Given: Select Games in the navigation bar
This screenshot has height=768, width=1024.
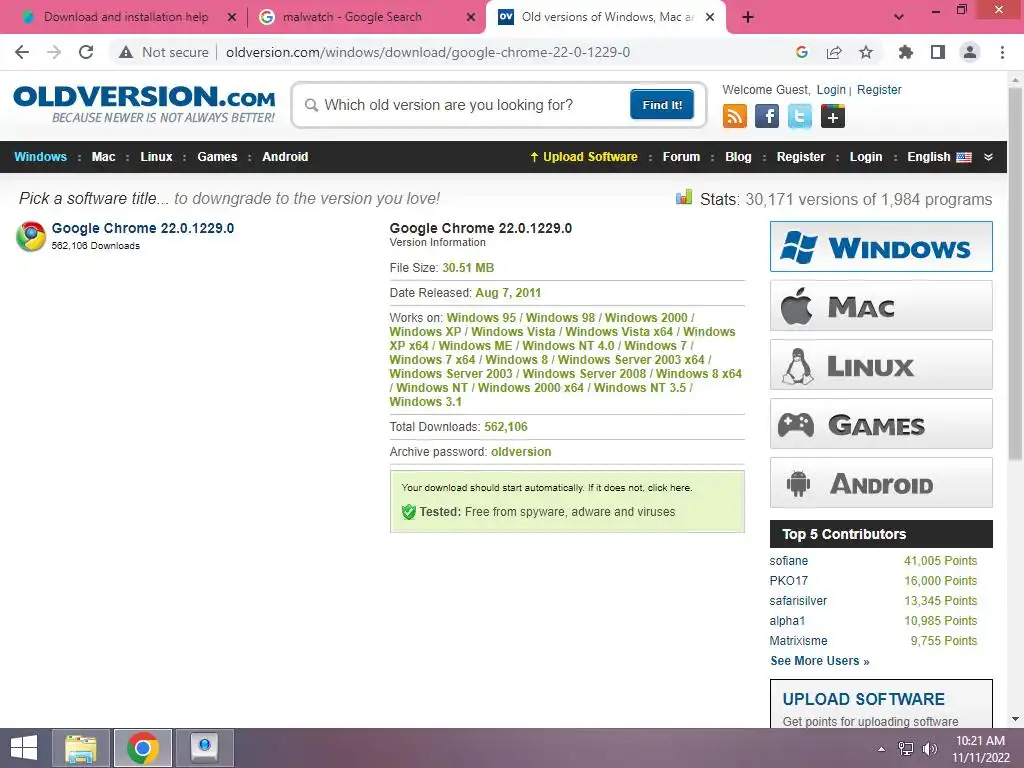Looking at the screenshot, I should (x=217, y=157).
